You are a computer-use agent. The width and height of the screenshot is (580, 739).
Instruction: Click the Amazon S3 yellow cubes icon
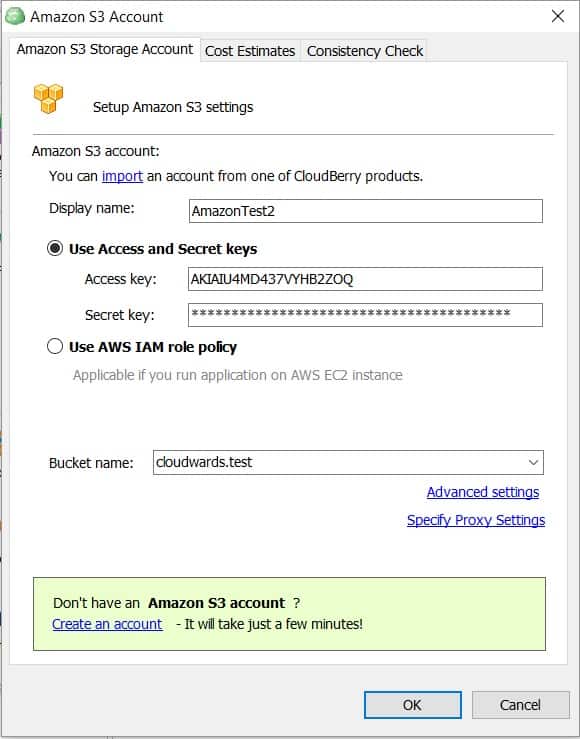point(48,98)
